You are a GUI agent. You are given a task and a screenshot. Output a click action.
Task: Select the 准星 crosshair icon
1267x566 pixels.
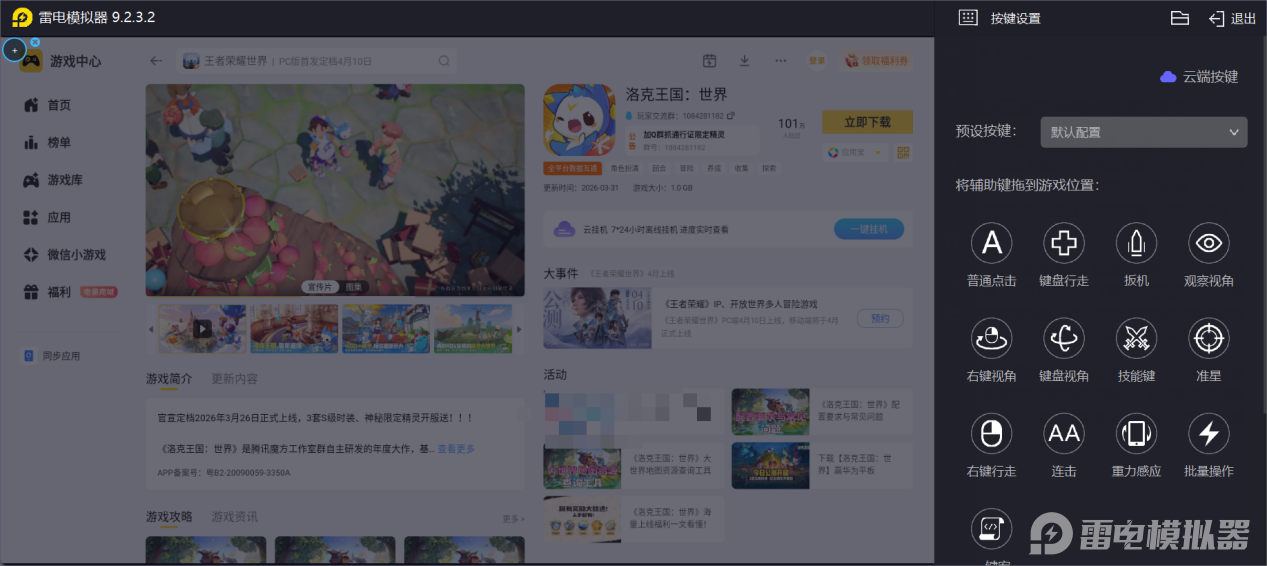point(1208,338)
